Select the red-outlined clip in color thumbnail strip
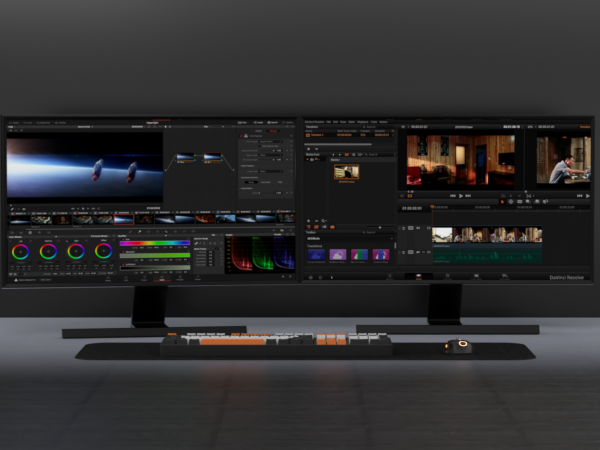 [124, 219]
